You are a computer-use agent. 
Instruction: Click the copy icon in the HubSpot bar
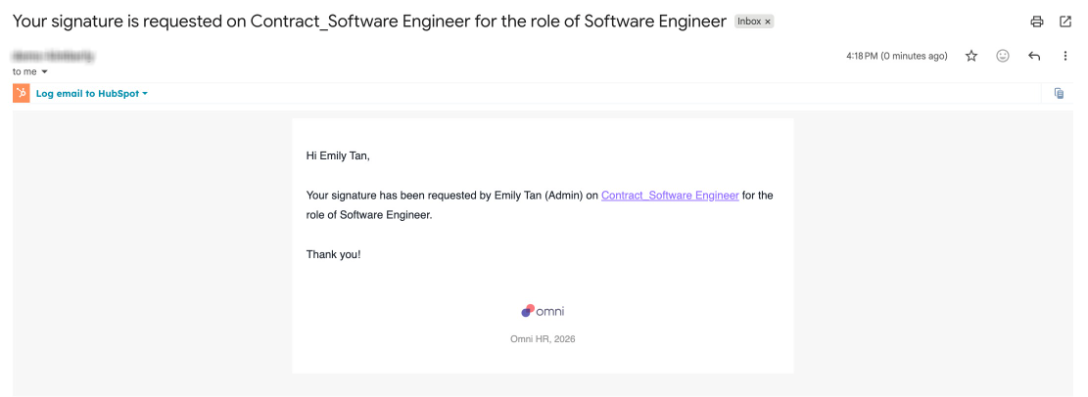point(1059,93)
